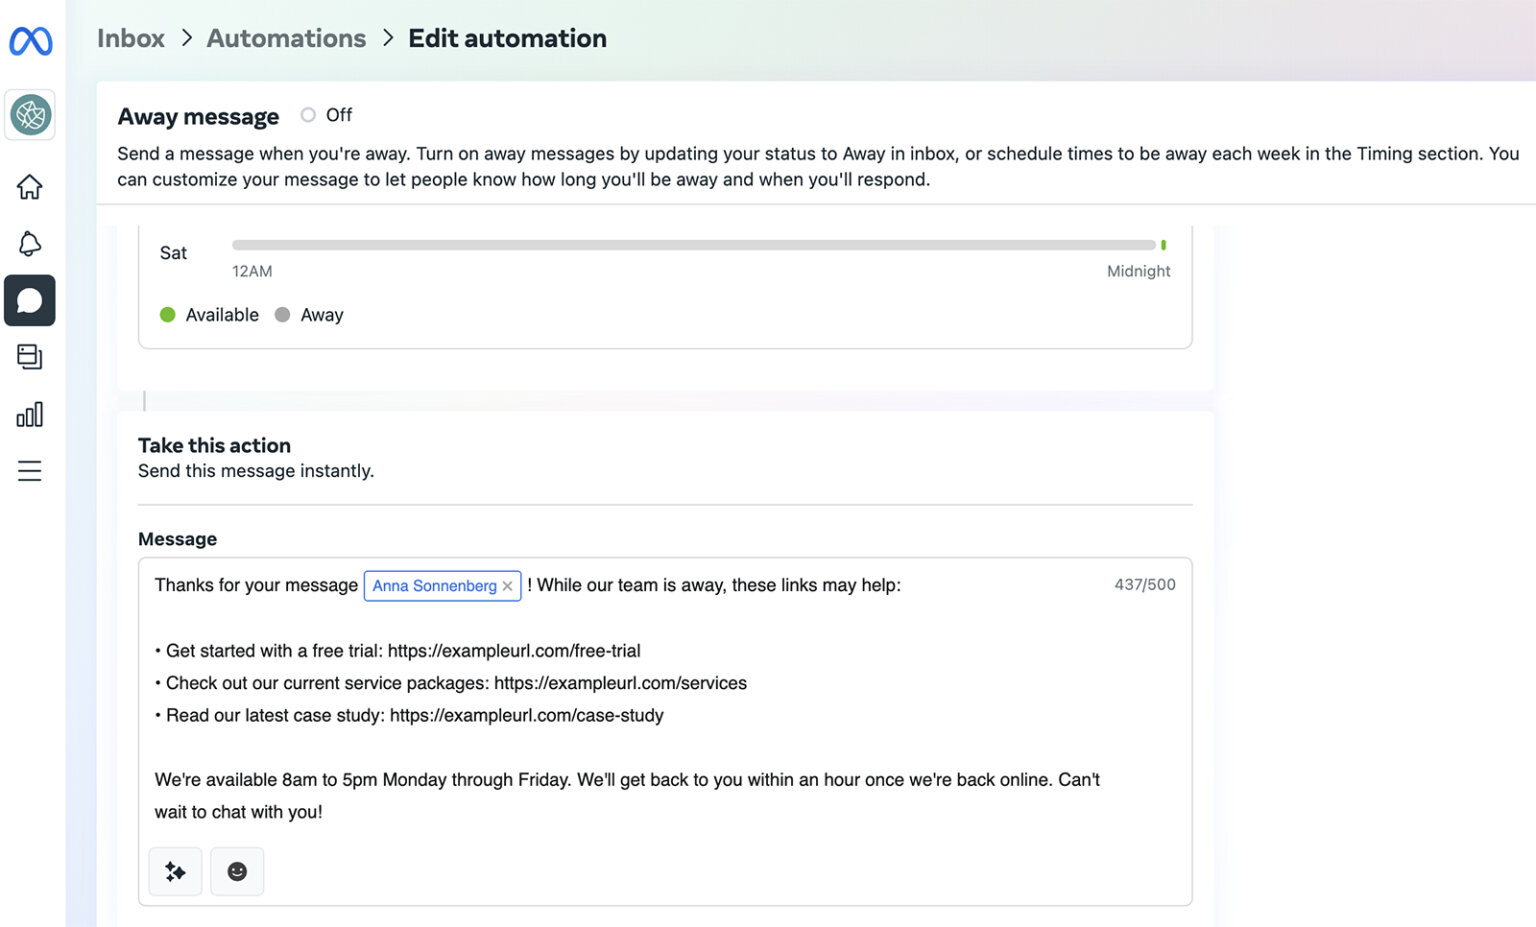Screen dimensions: 1536x927
Task: Use the AI rewrite sparkle icon
Action: [x=175, y=871]
